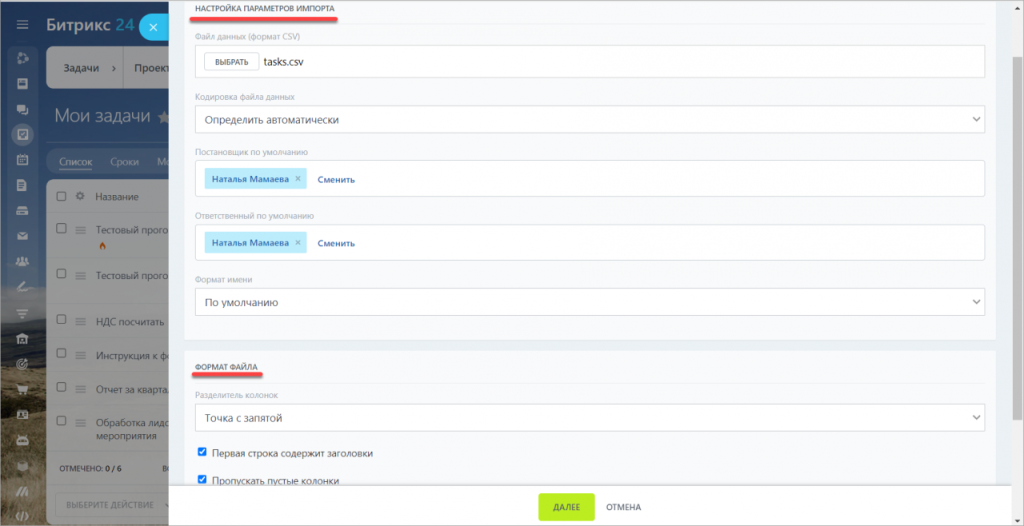Remove Наталья Мамаева from Ответственный field

(298, 242)
